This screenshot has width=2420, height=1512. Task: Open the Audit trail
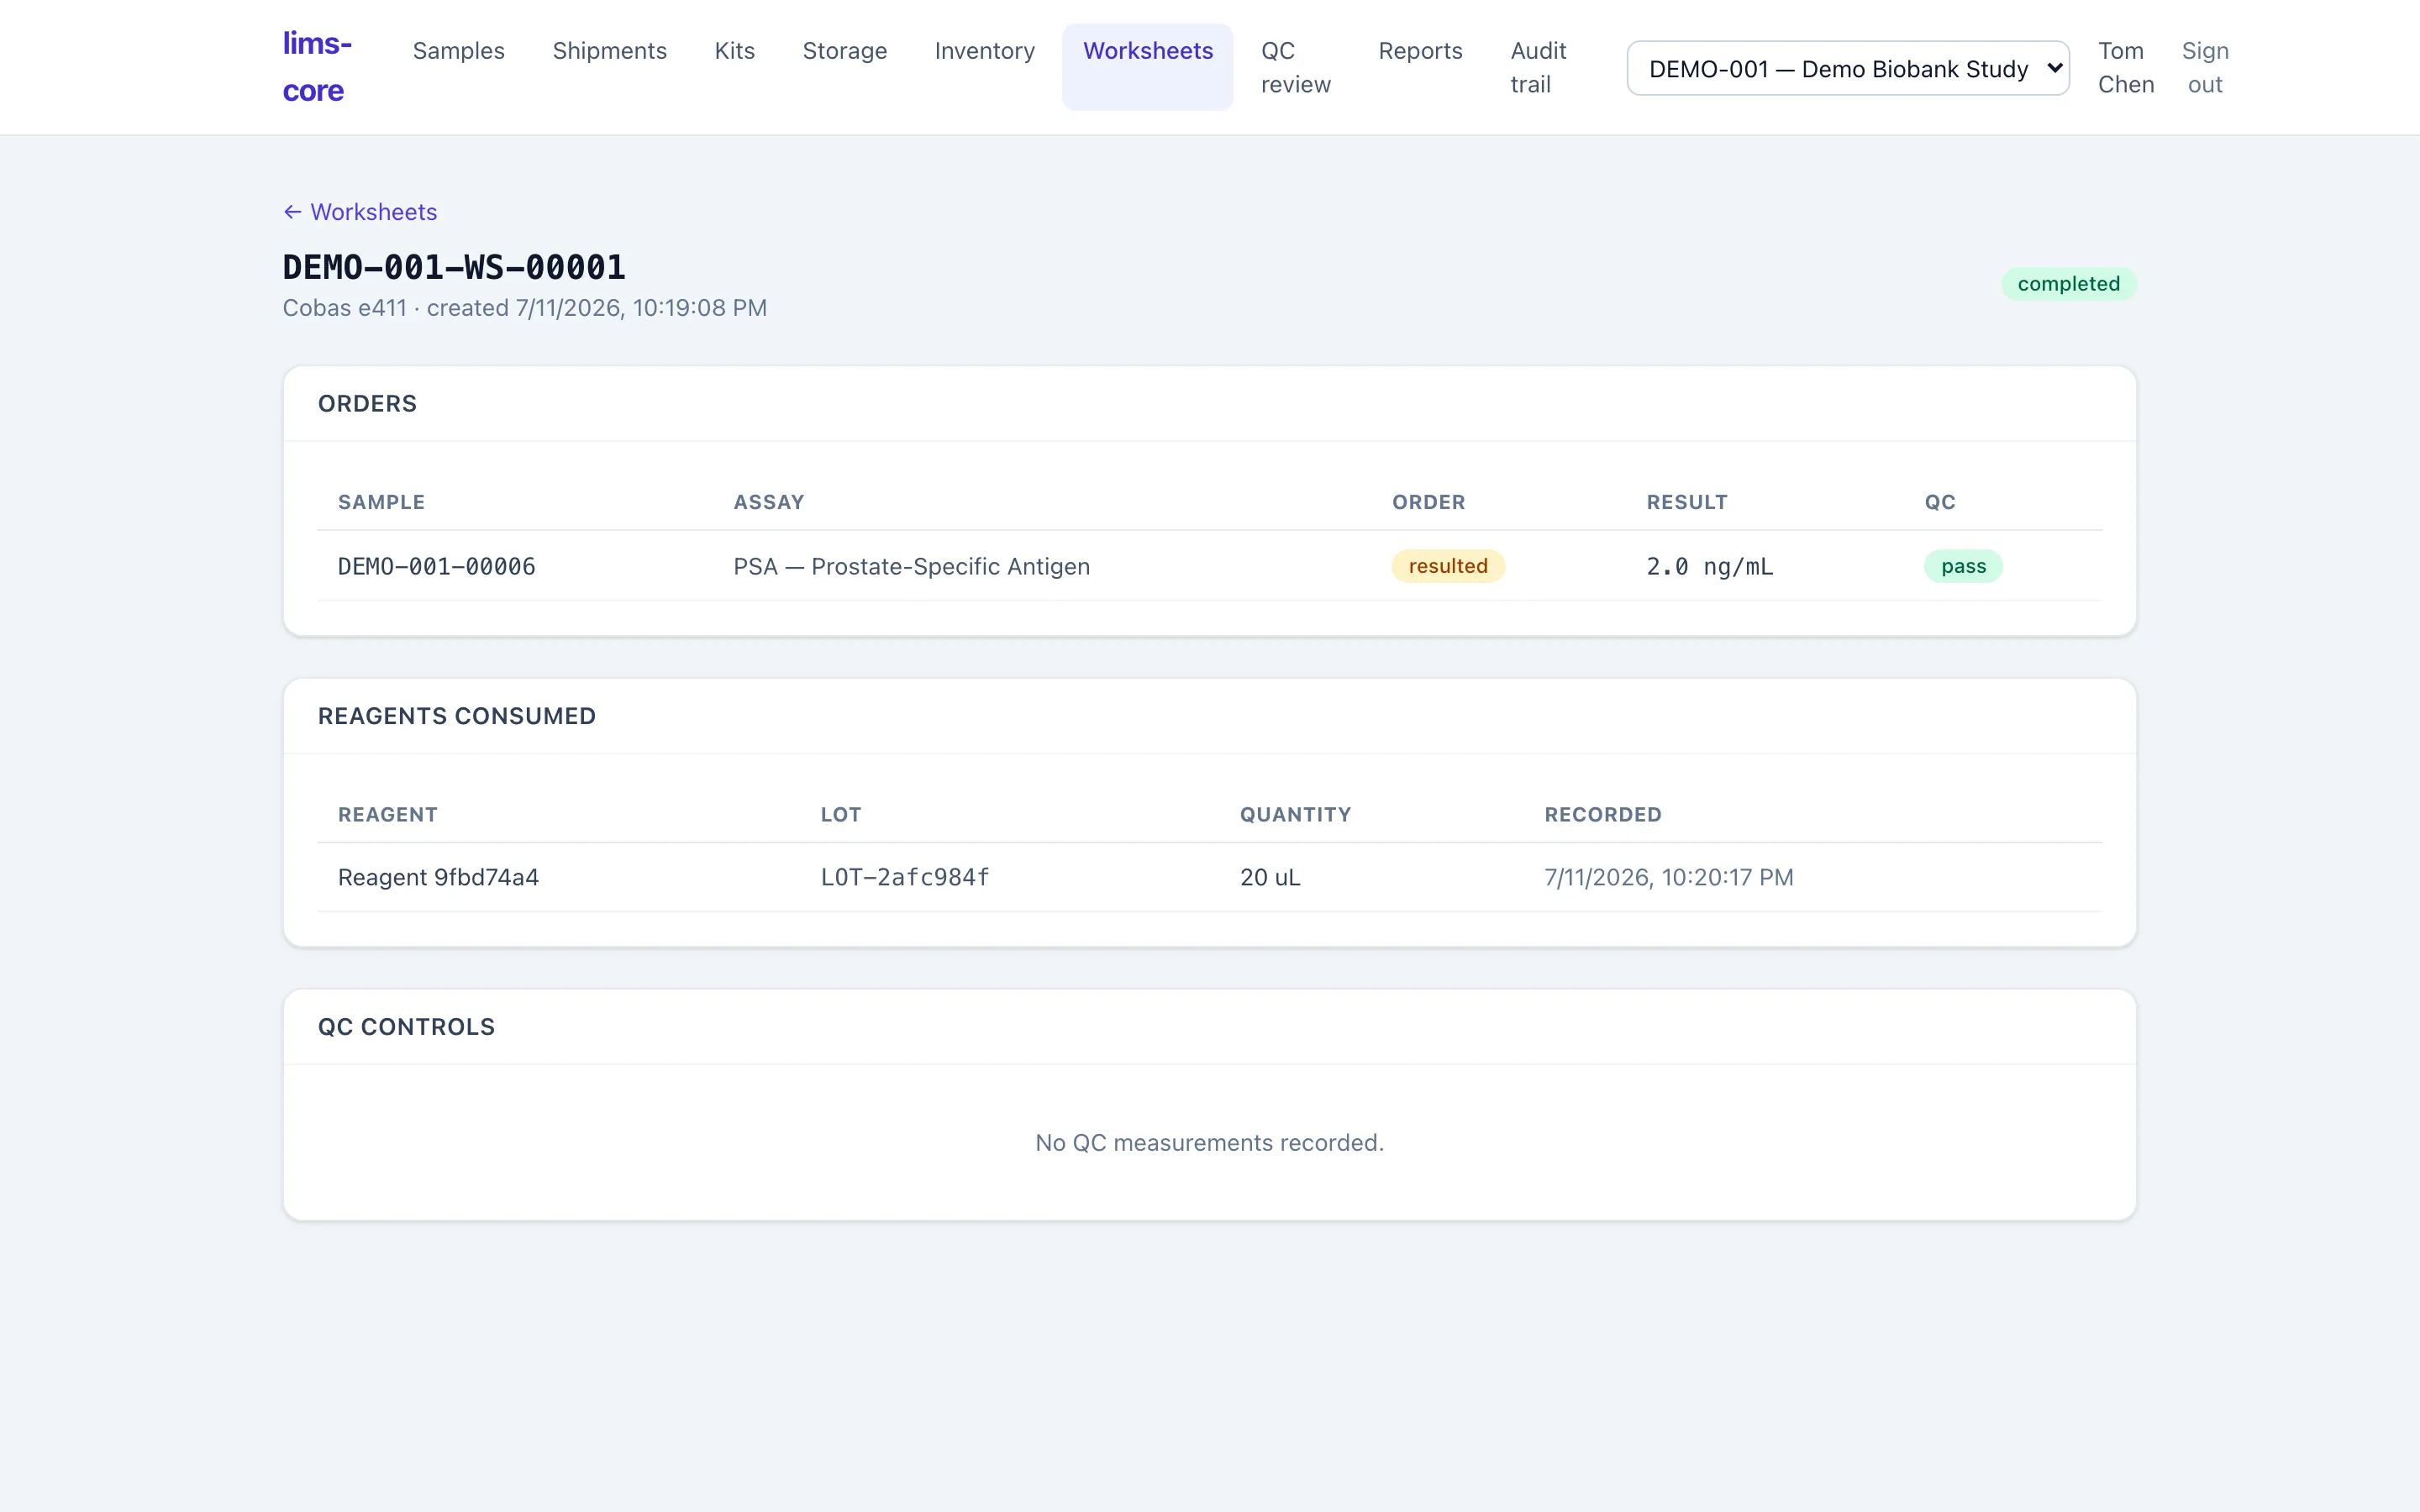1537,67
